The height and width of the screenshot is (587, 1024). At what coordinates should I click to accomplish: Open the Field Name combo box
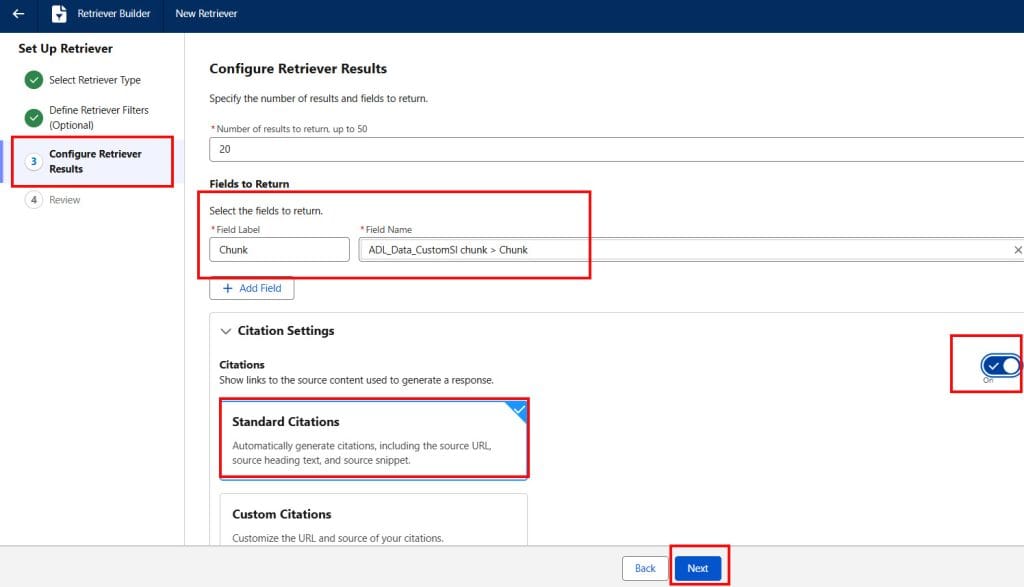(x=691, y=250)
